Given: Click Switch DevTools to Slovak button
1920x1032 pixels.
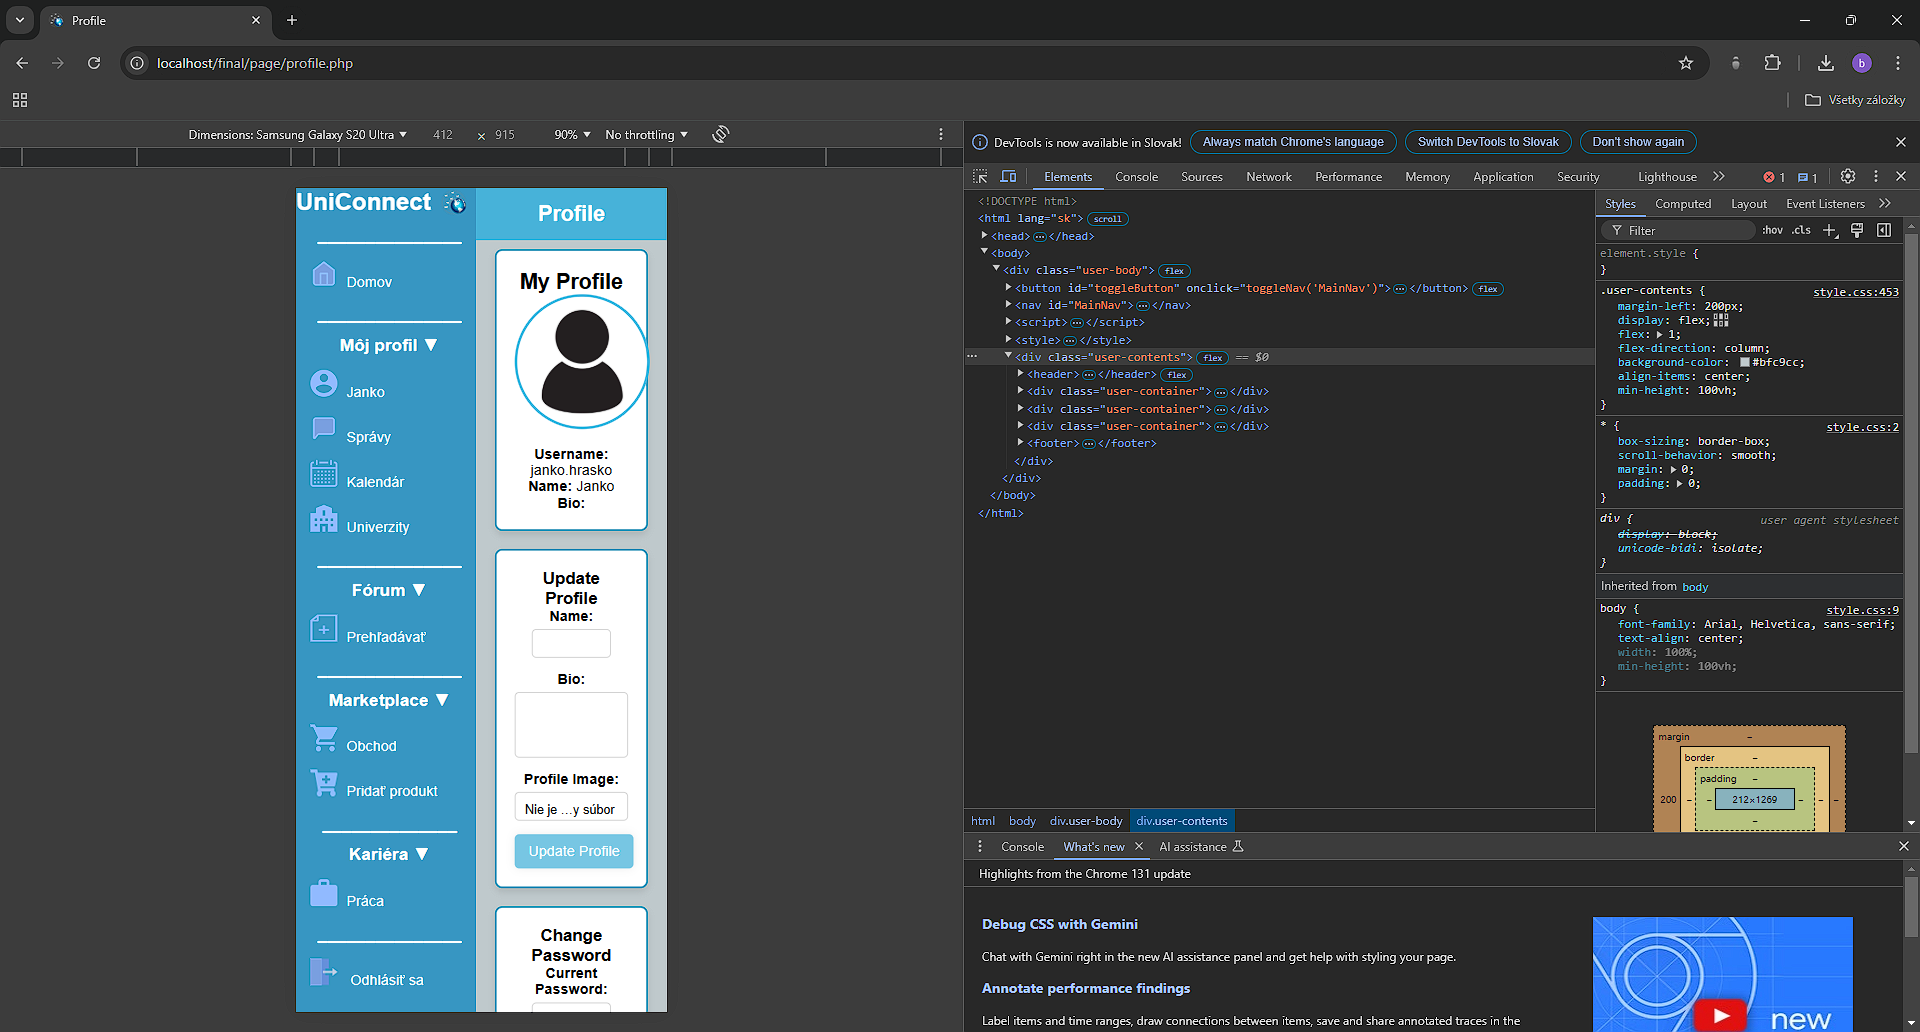Looking at the screenshot, I should pyautogui.click(x=1488, y=142).
